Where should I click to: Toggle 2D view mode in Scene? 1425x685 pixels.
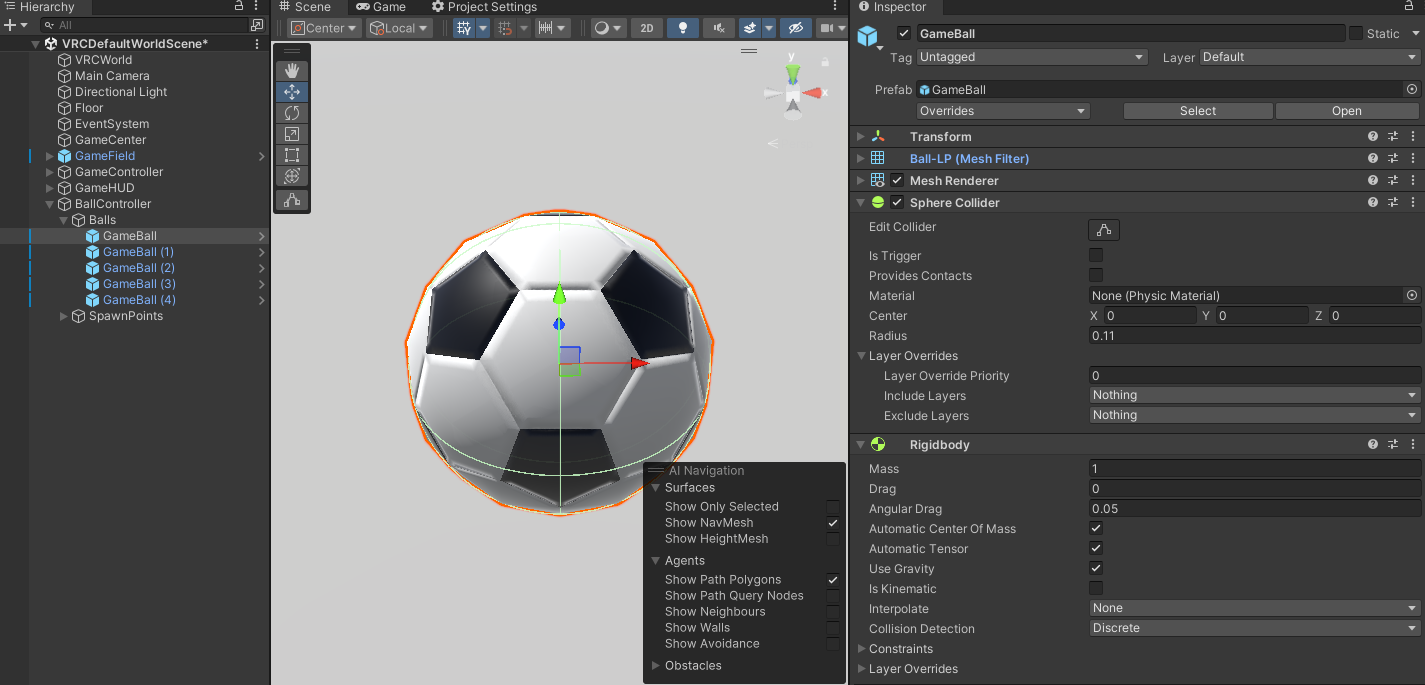pyautogui.click(x=647, y=28)
